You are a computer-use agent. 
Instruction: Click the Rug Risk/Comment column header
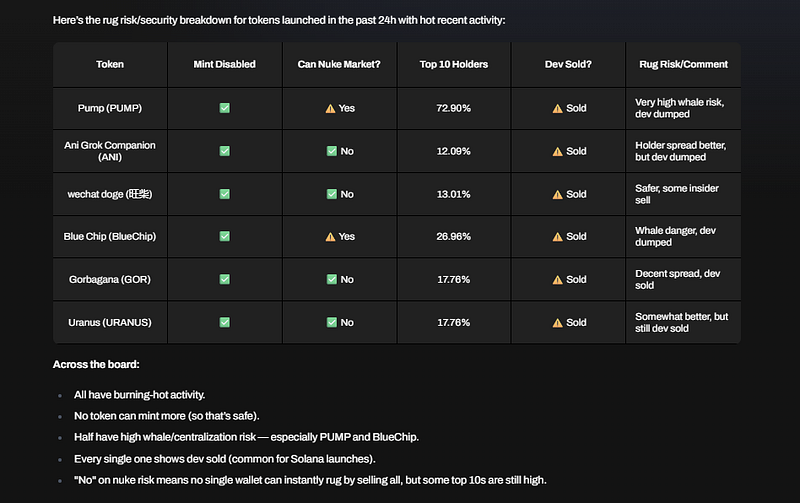click(x=683, y=64)
